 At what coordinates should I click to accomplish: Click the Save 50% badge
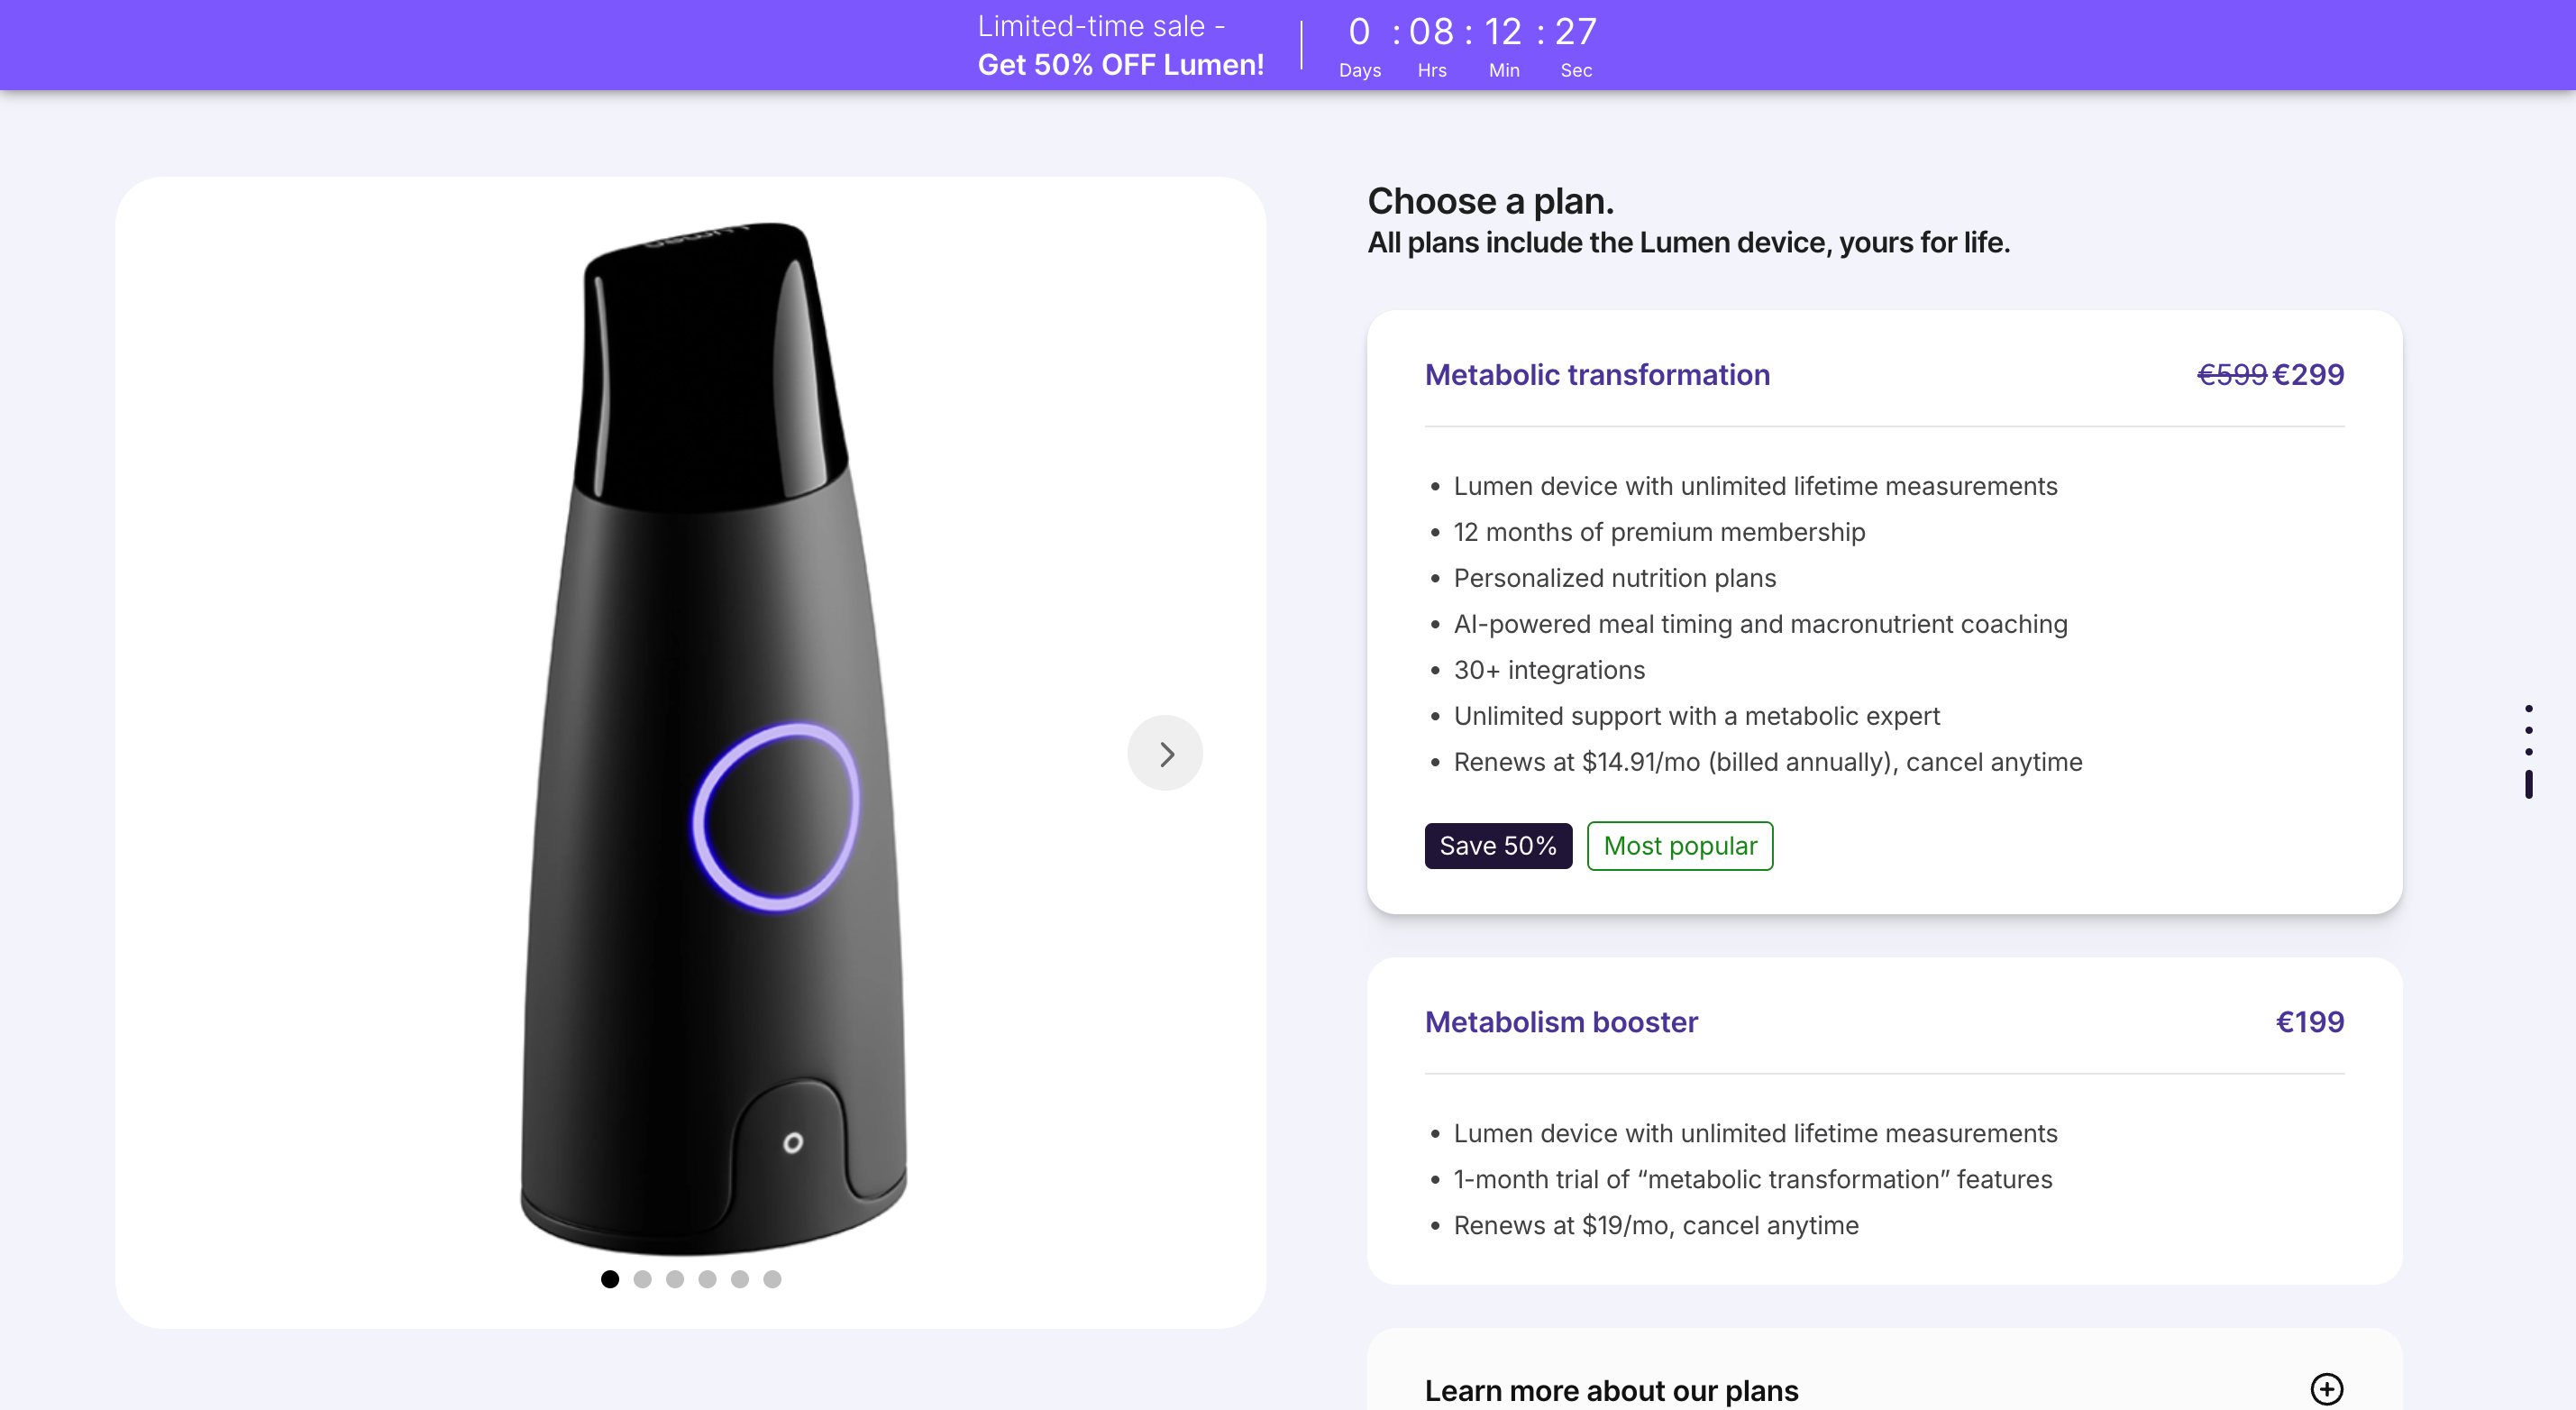point(1498,846)
